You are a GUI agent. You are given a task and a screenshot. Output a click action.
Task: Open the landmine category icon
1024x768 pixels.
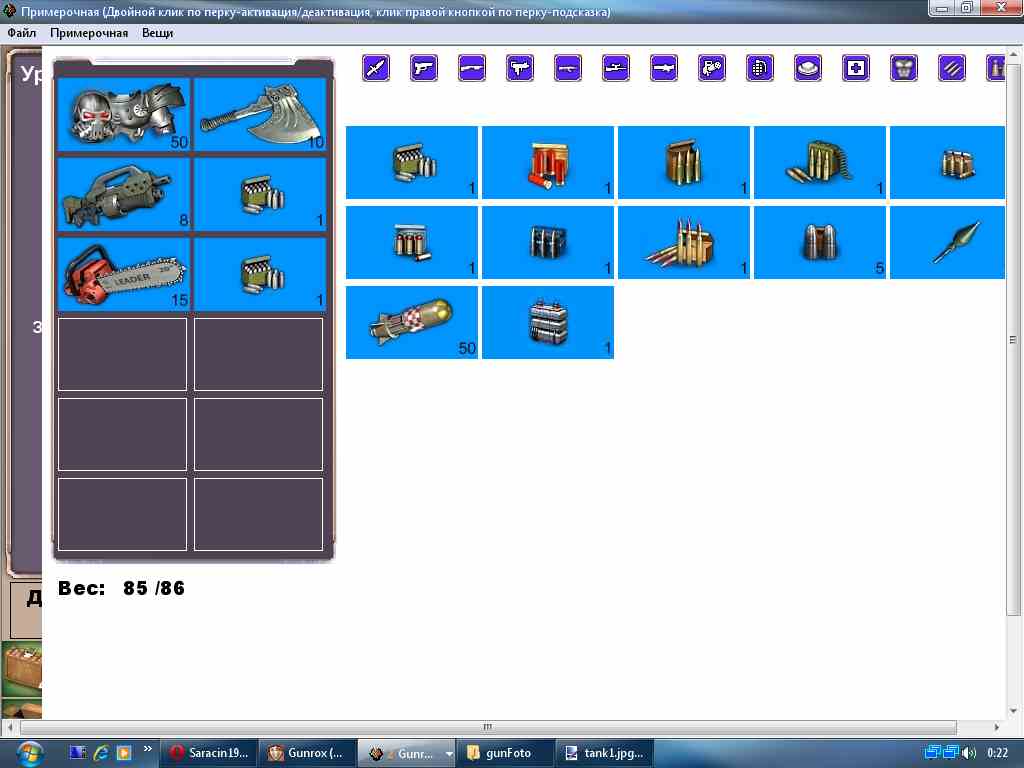click(x=808, y=68)
